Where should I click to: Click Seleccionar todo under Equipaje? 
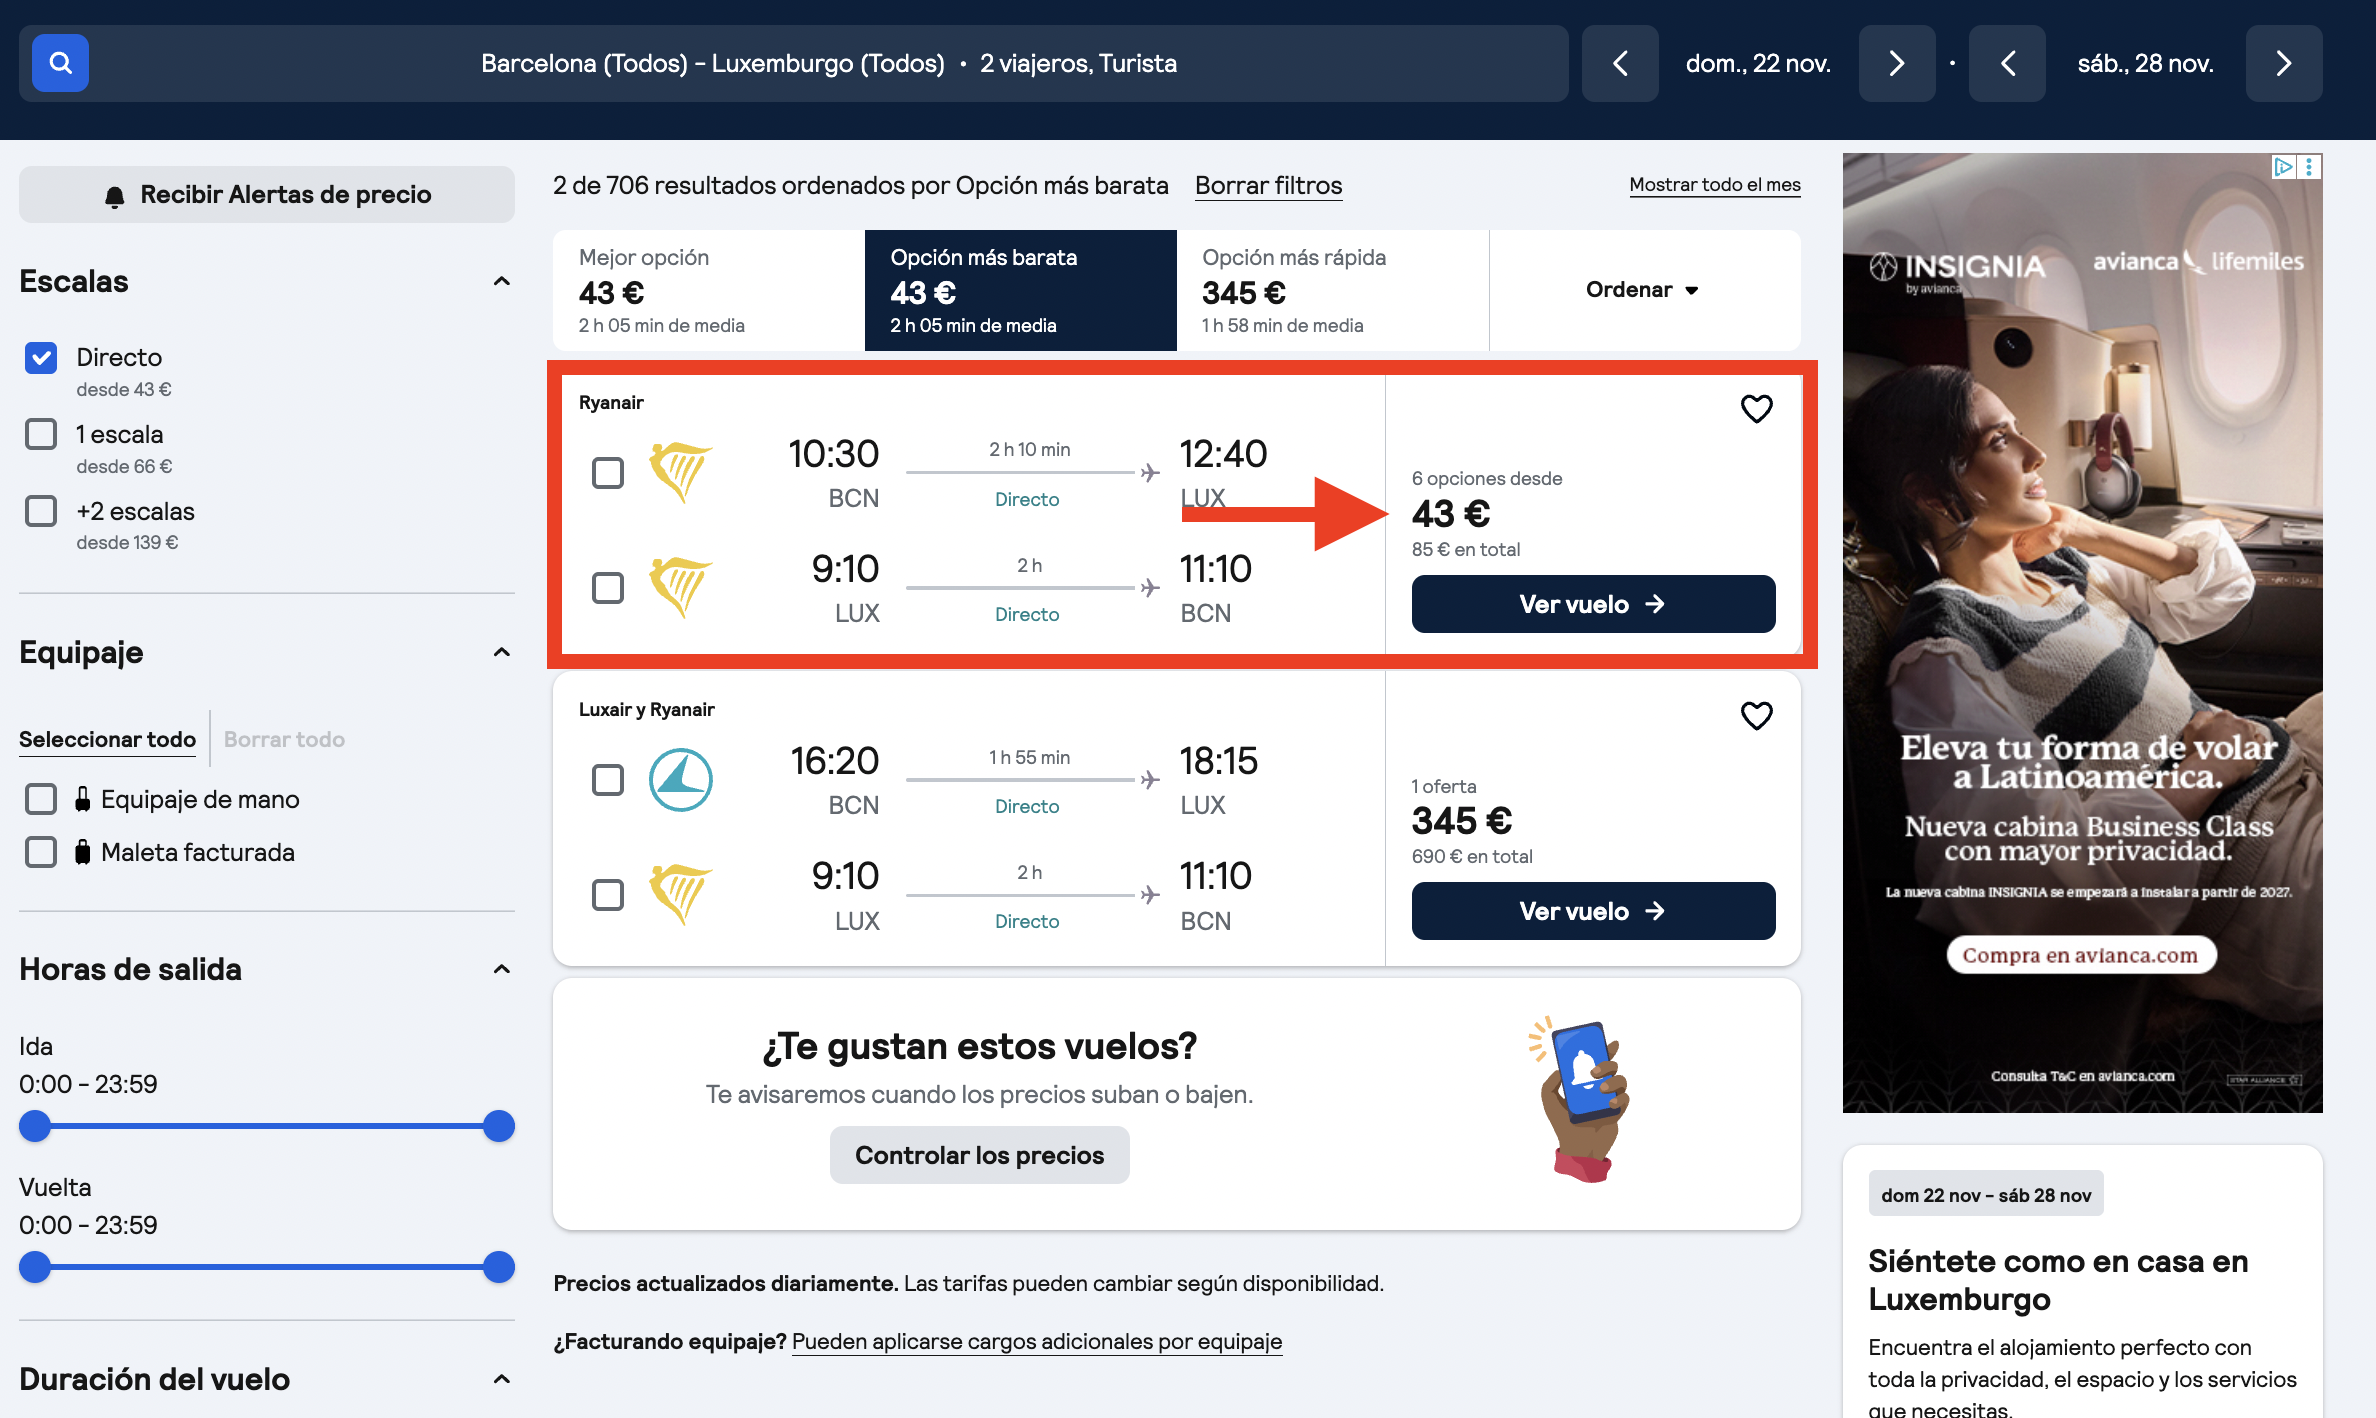[107, 739]
